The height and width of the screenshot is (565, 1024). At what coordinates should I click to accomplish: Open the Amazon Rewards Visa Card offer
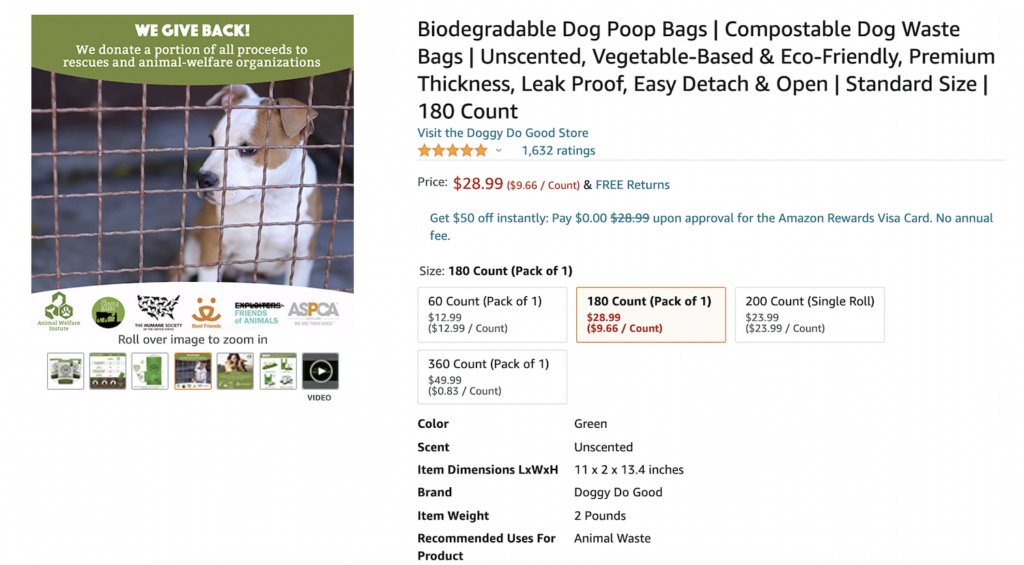coord(711,227)
